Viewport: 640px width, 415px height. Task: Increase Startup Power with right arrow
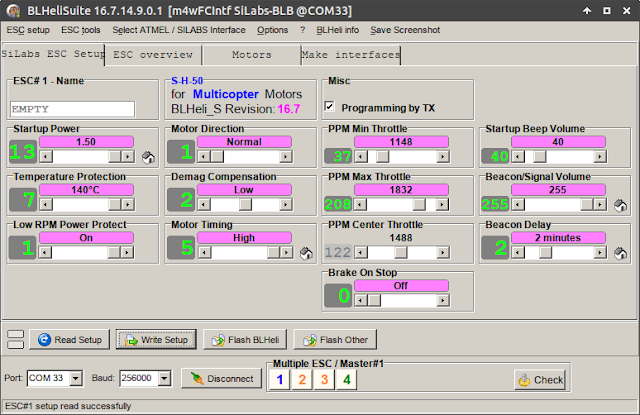pyautogui.click(x=128, y=157)
